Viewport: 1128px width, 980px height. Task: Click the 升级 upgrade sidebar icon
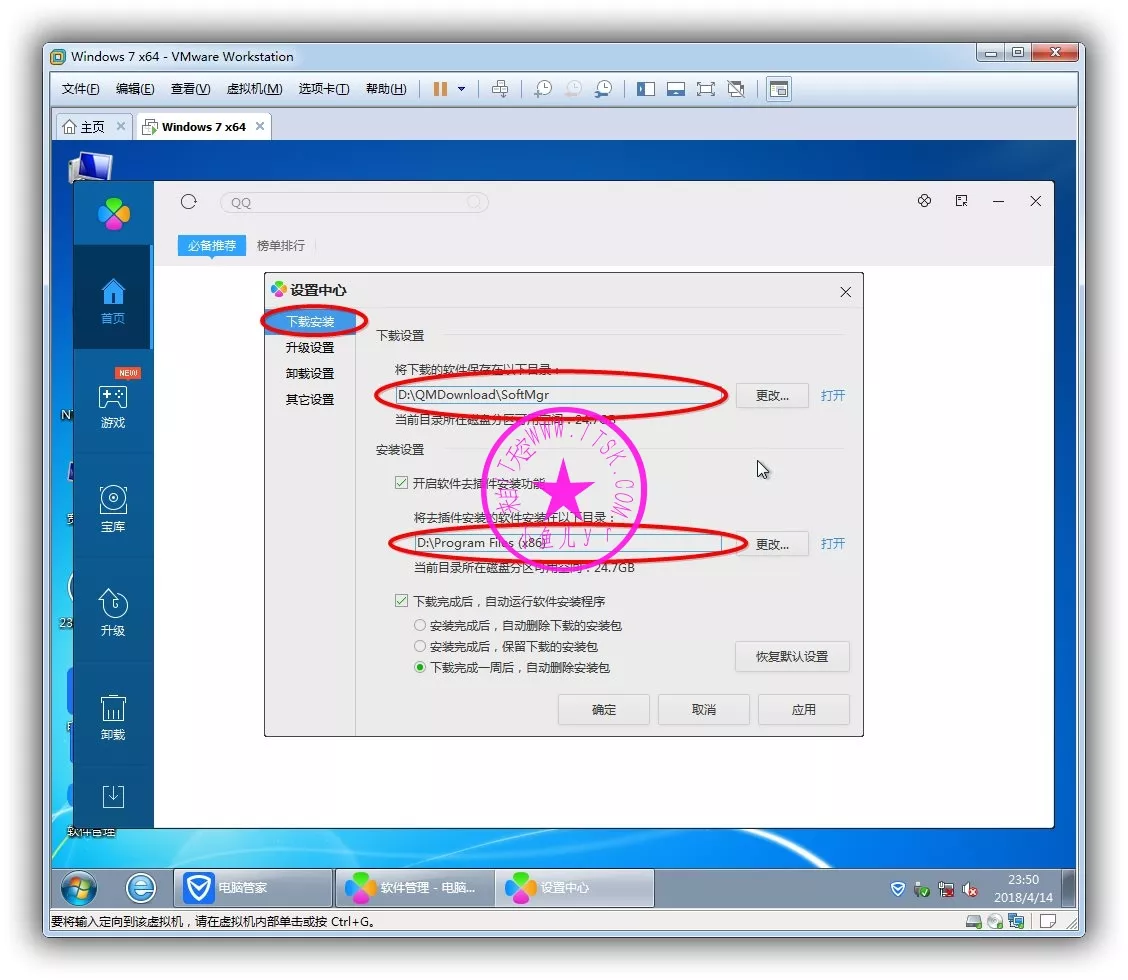[113, 612]
